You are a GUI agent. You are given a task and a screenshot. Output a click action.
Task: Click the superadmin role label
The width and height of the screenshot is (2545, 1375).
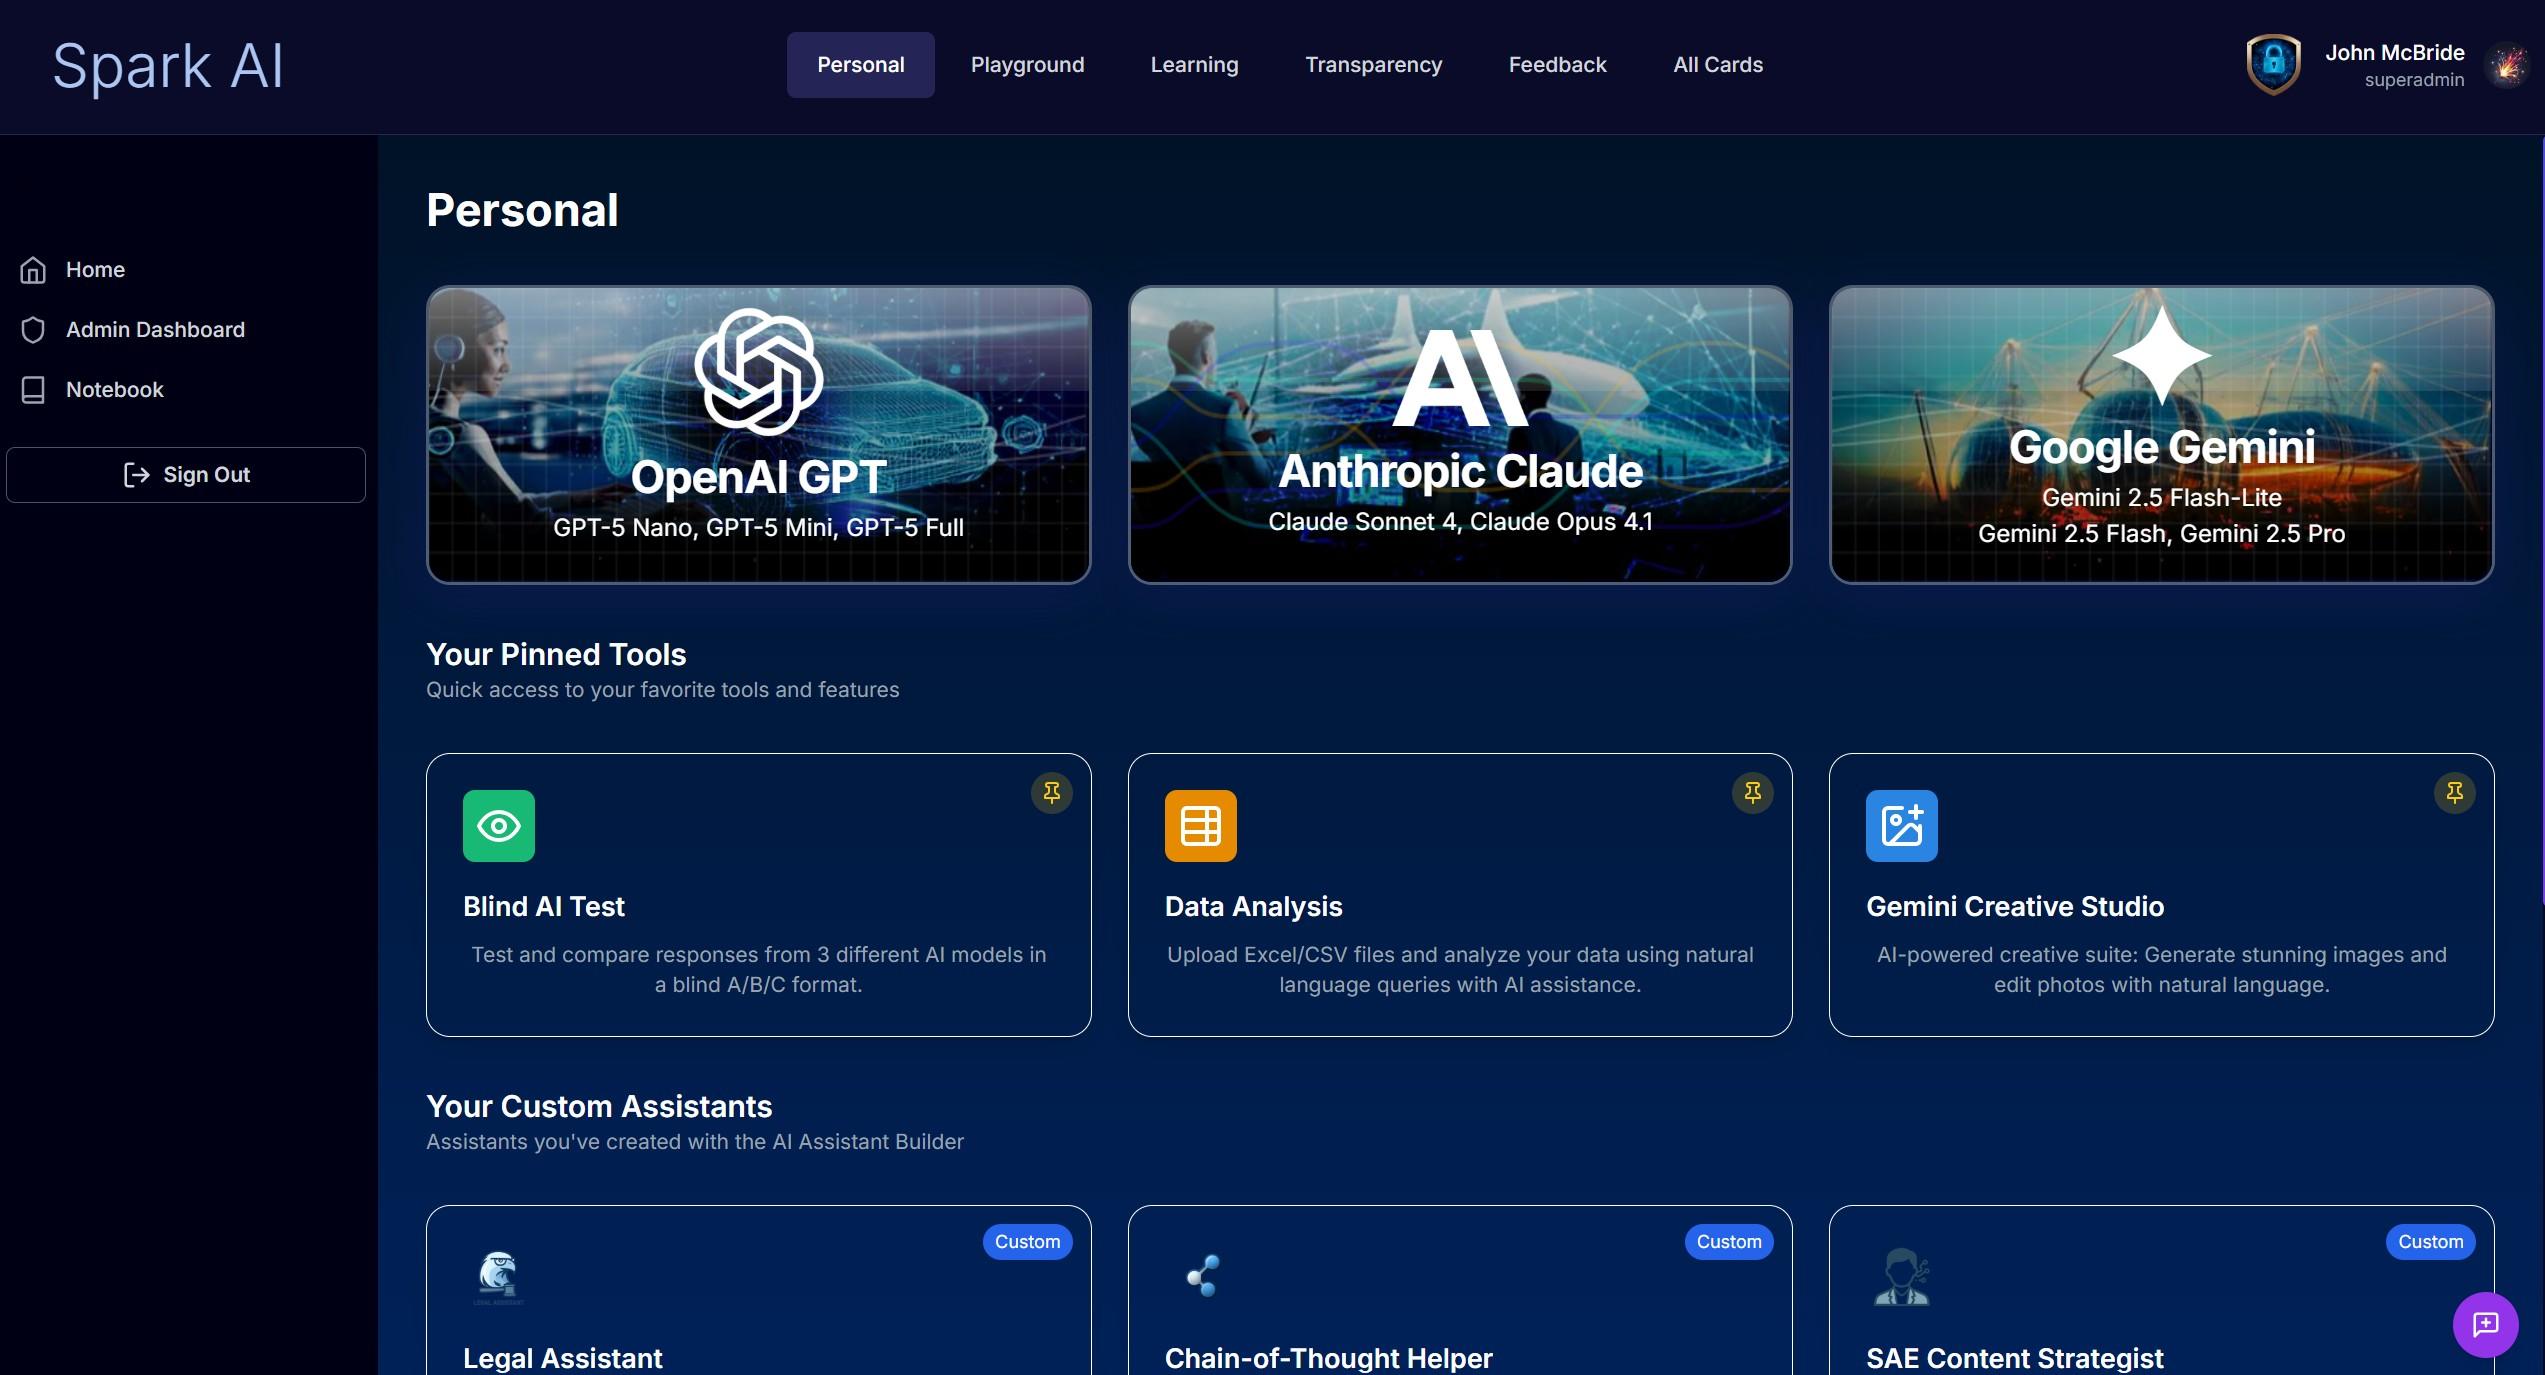click(x=2414, y=80)
